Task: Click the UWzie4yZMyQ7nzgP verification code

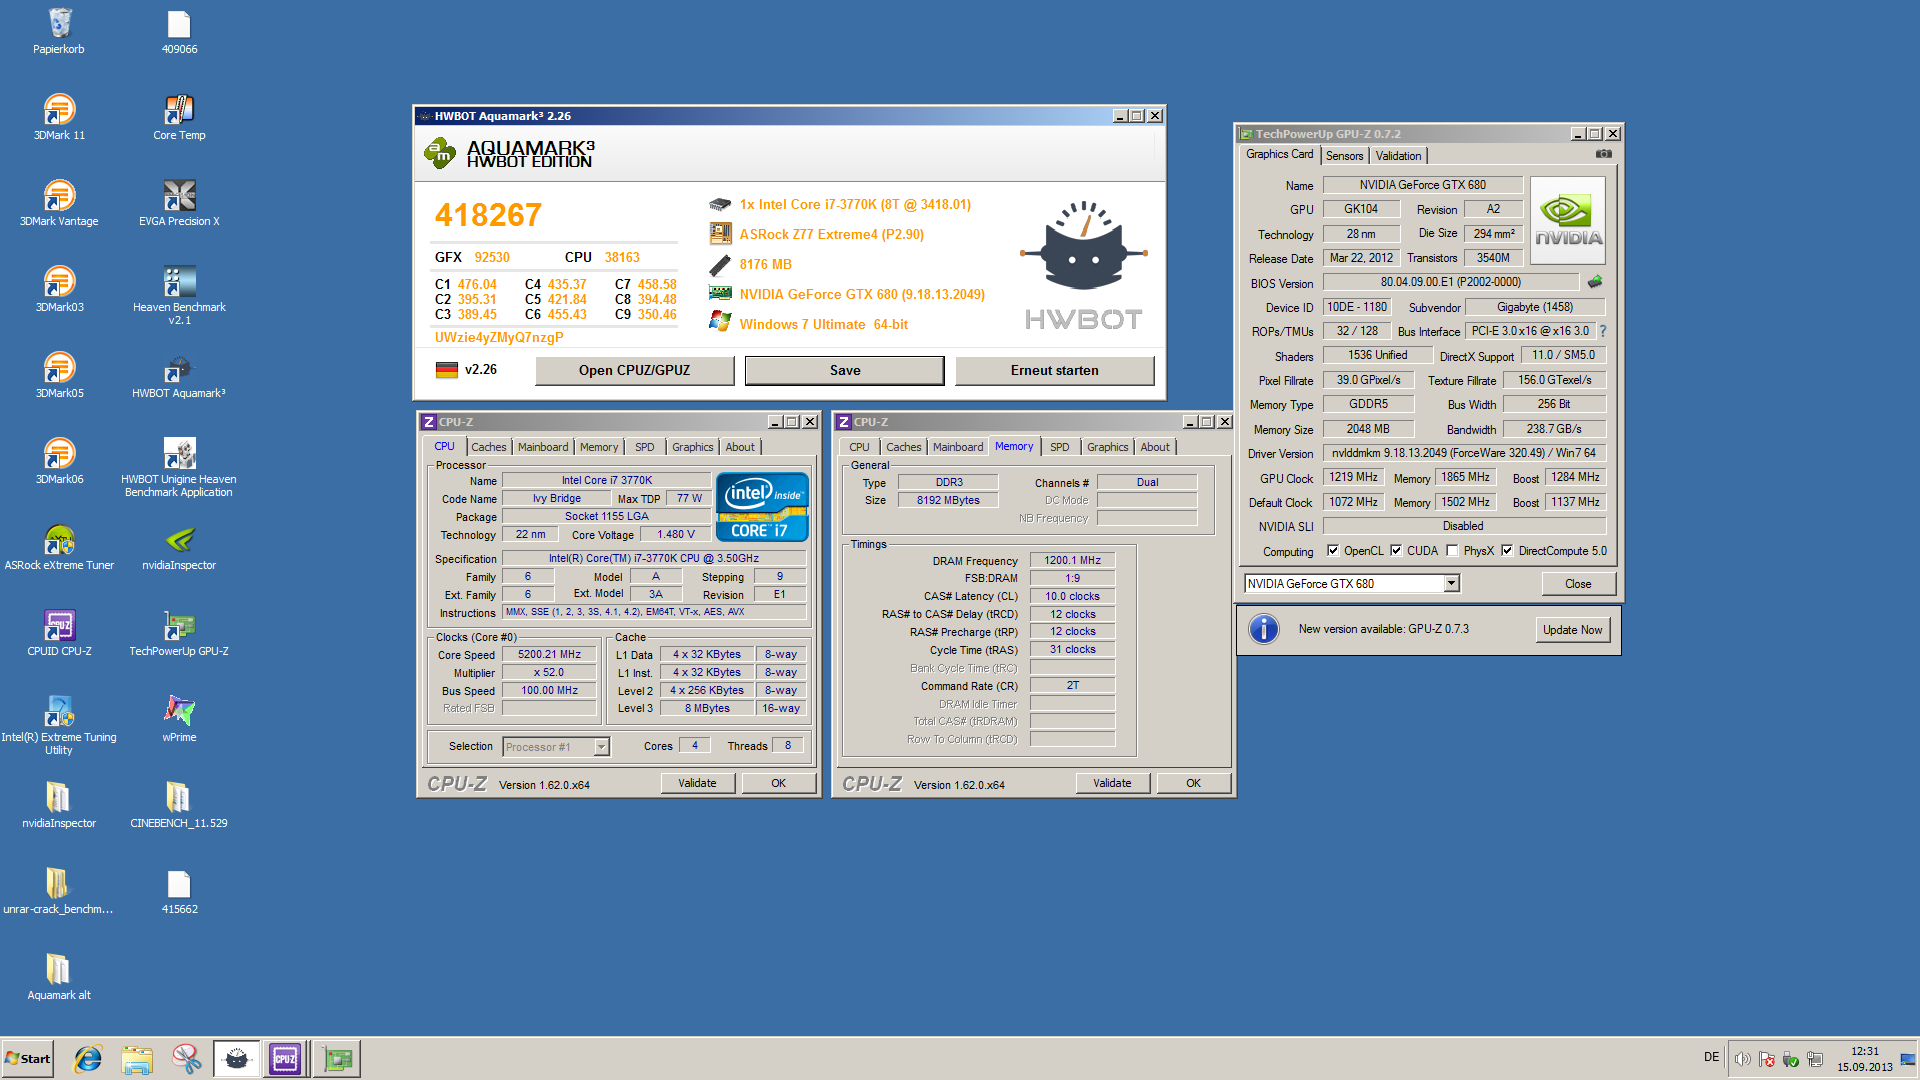Action: click(499, 338)
